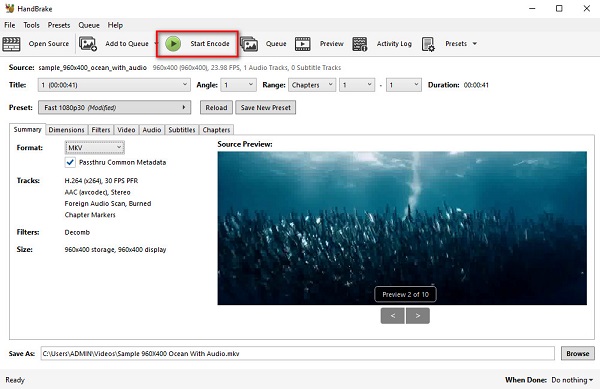Open the Queue menu
This screenshot has width=600, height=389.
coord(89,25)
